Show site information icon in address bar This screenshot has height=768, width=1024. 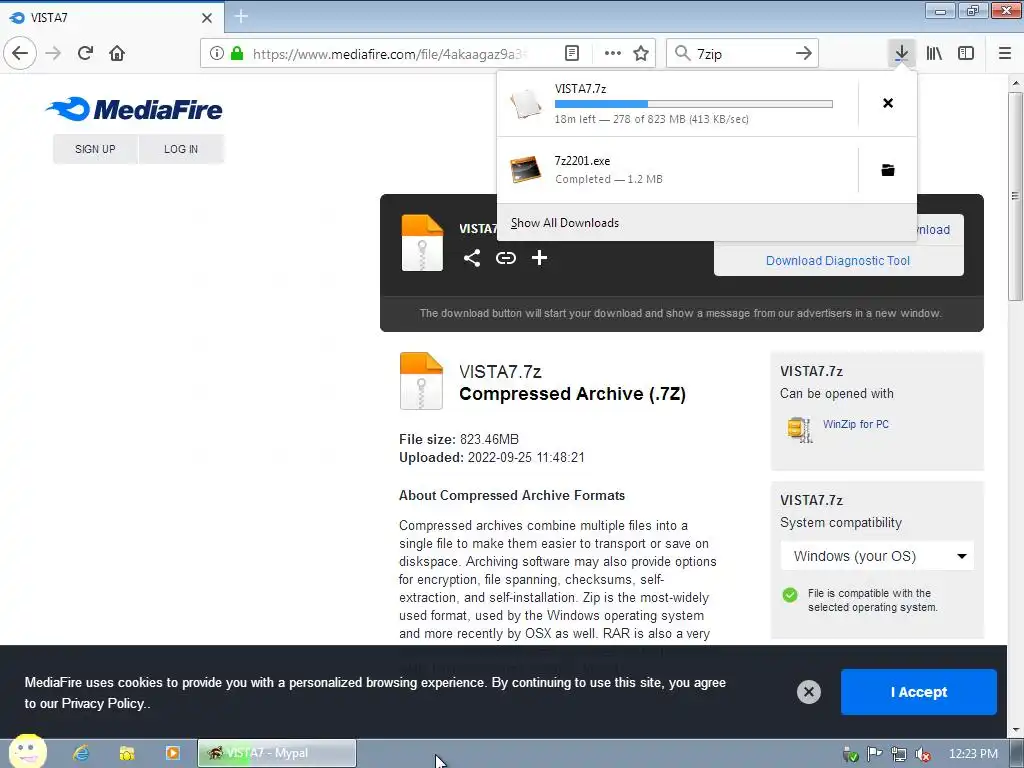(x=217, y=53)
